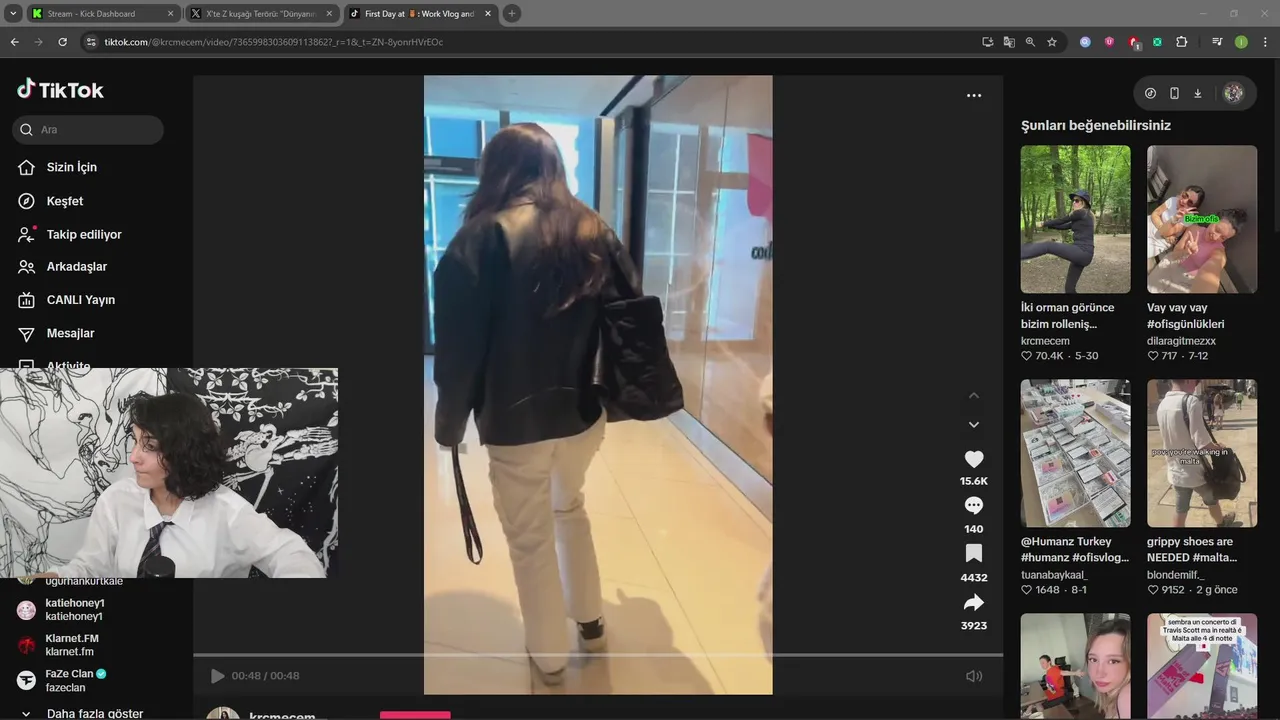
Task: Click the Ara search field
Action: (x=88, y=130)
